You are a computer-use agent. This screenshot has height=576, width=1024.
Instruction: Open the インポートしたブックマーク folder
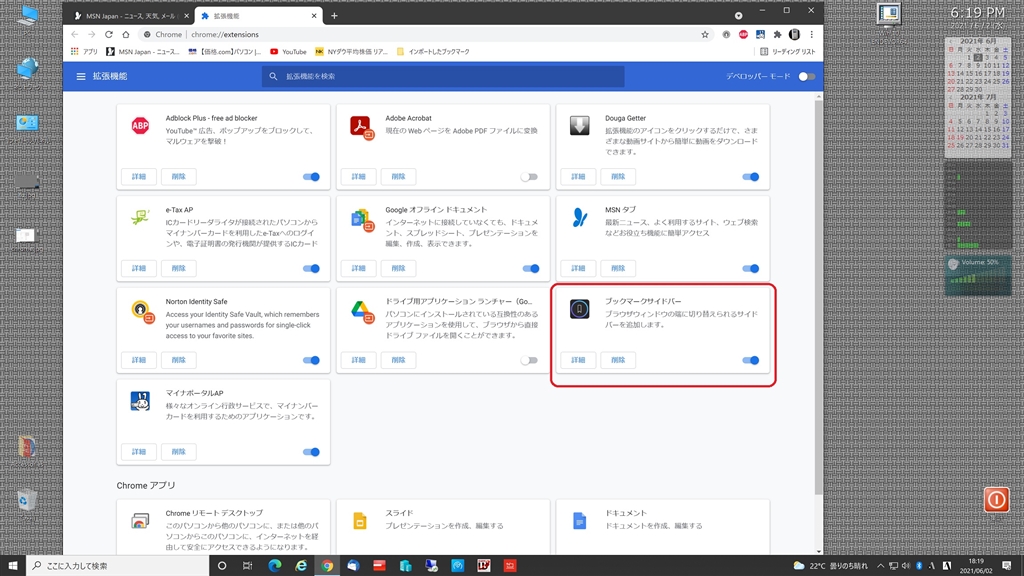click(433, 52)
